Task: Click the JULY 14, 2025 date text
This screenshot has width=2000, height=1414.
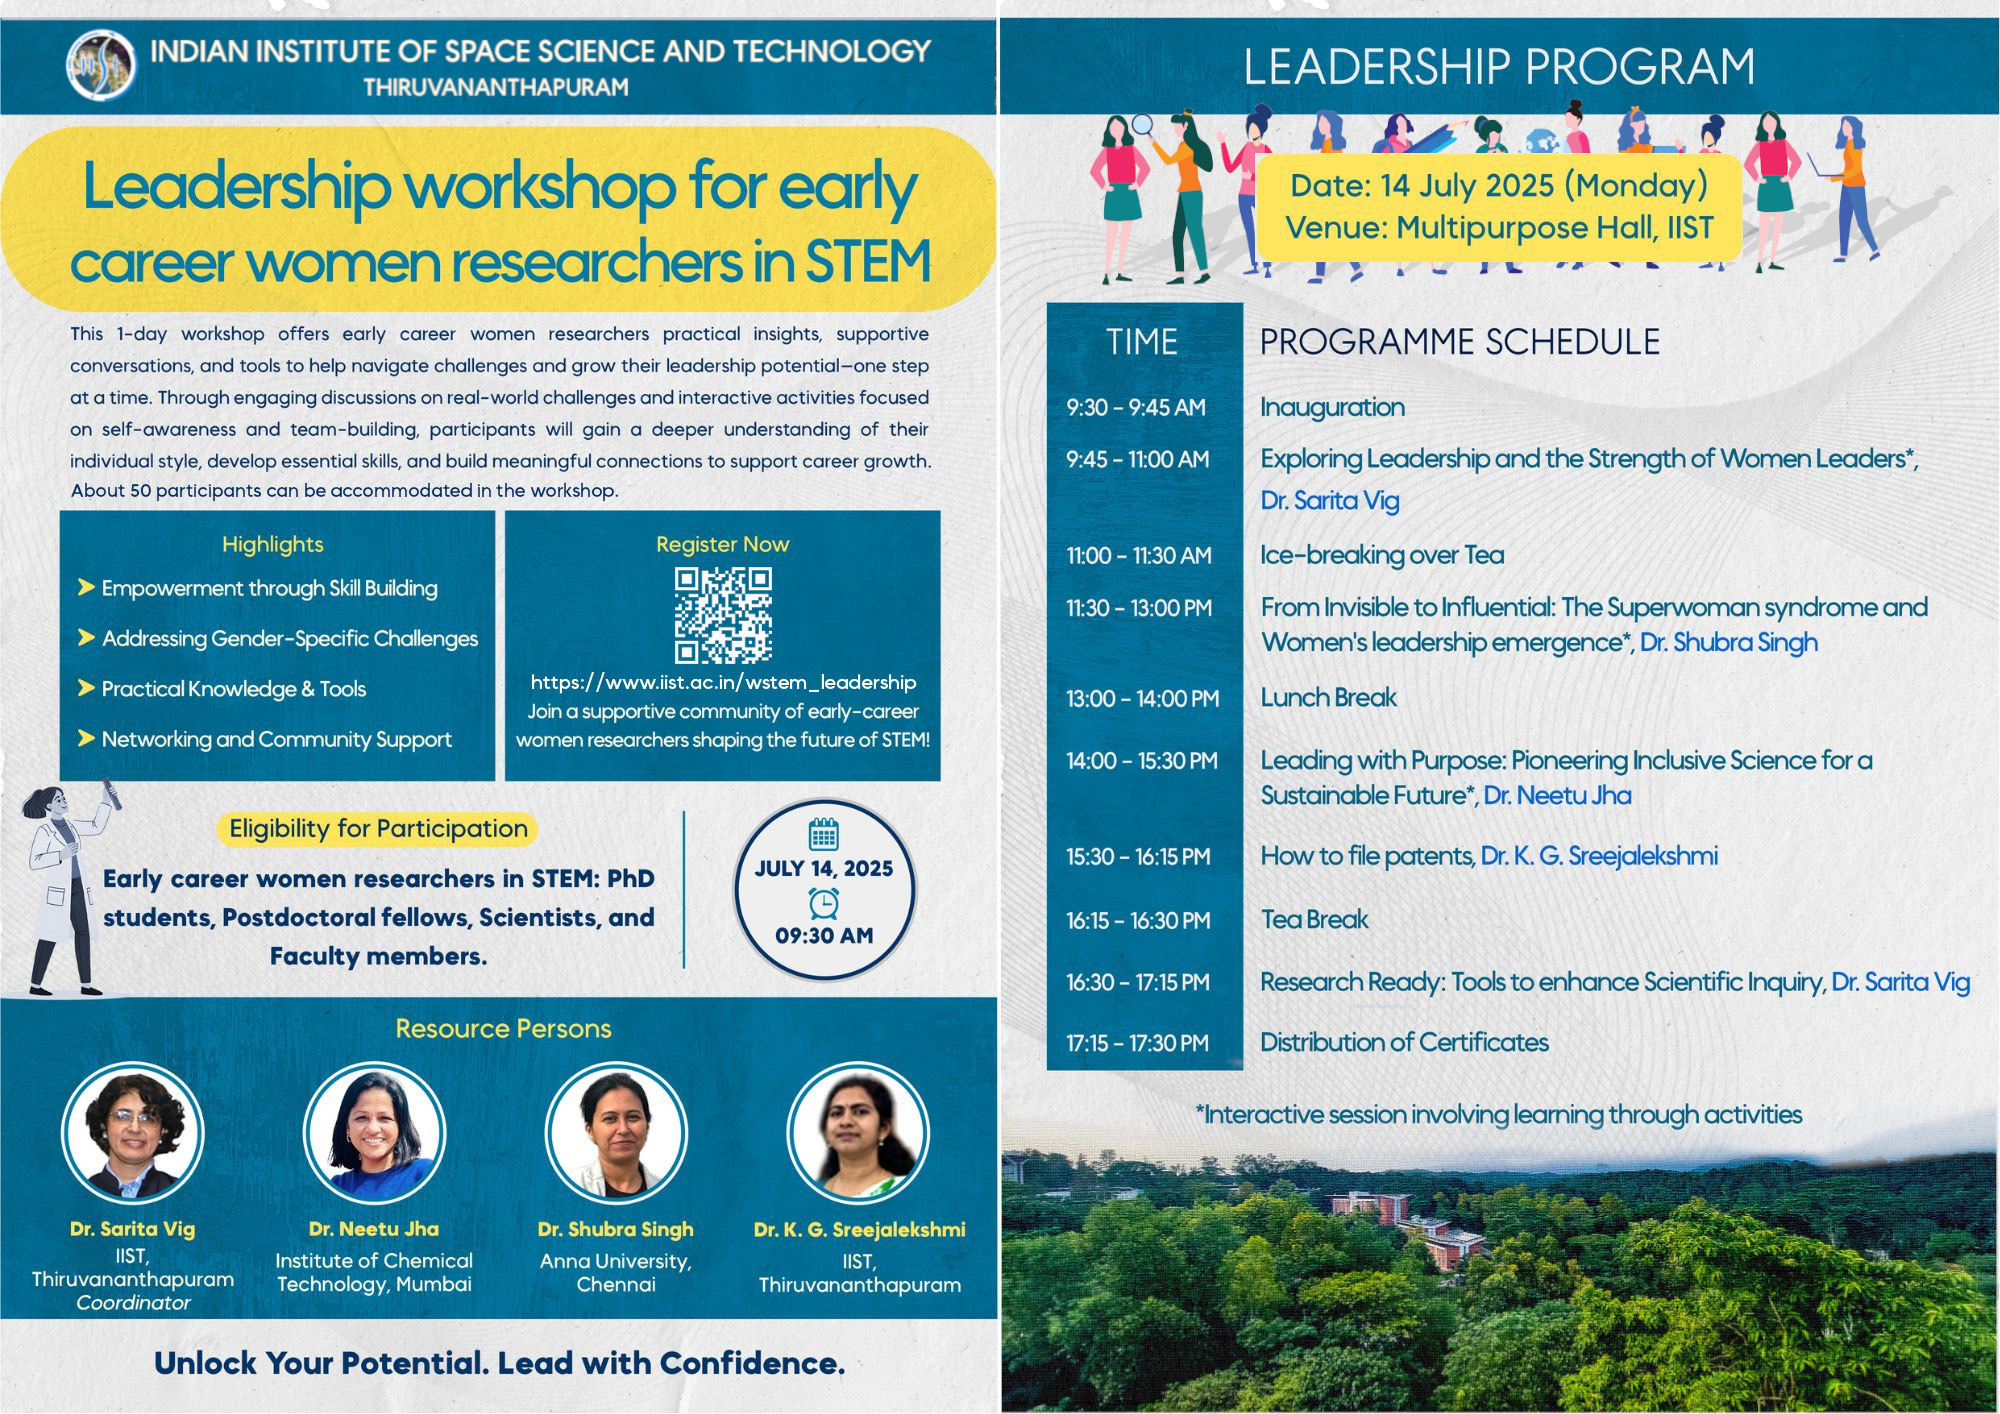Action: 824,868
